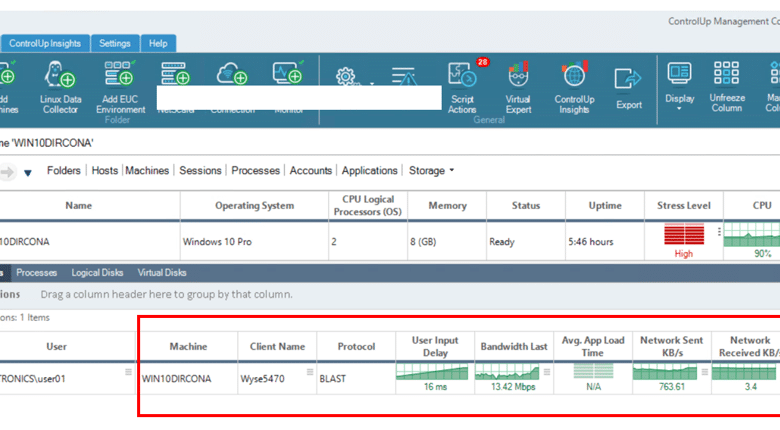Screen dimensions: 780x430
Task: Click the NetScaler add icon
Action: coord(174,73)
